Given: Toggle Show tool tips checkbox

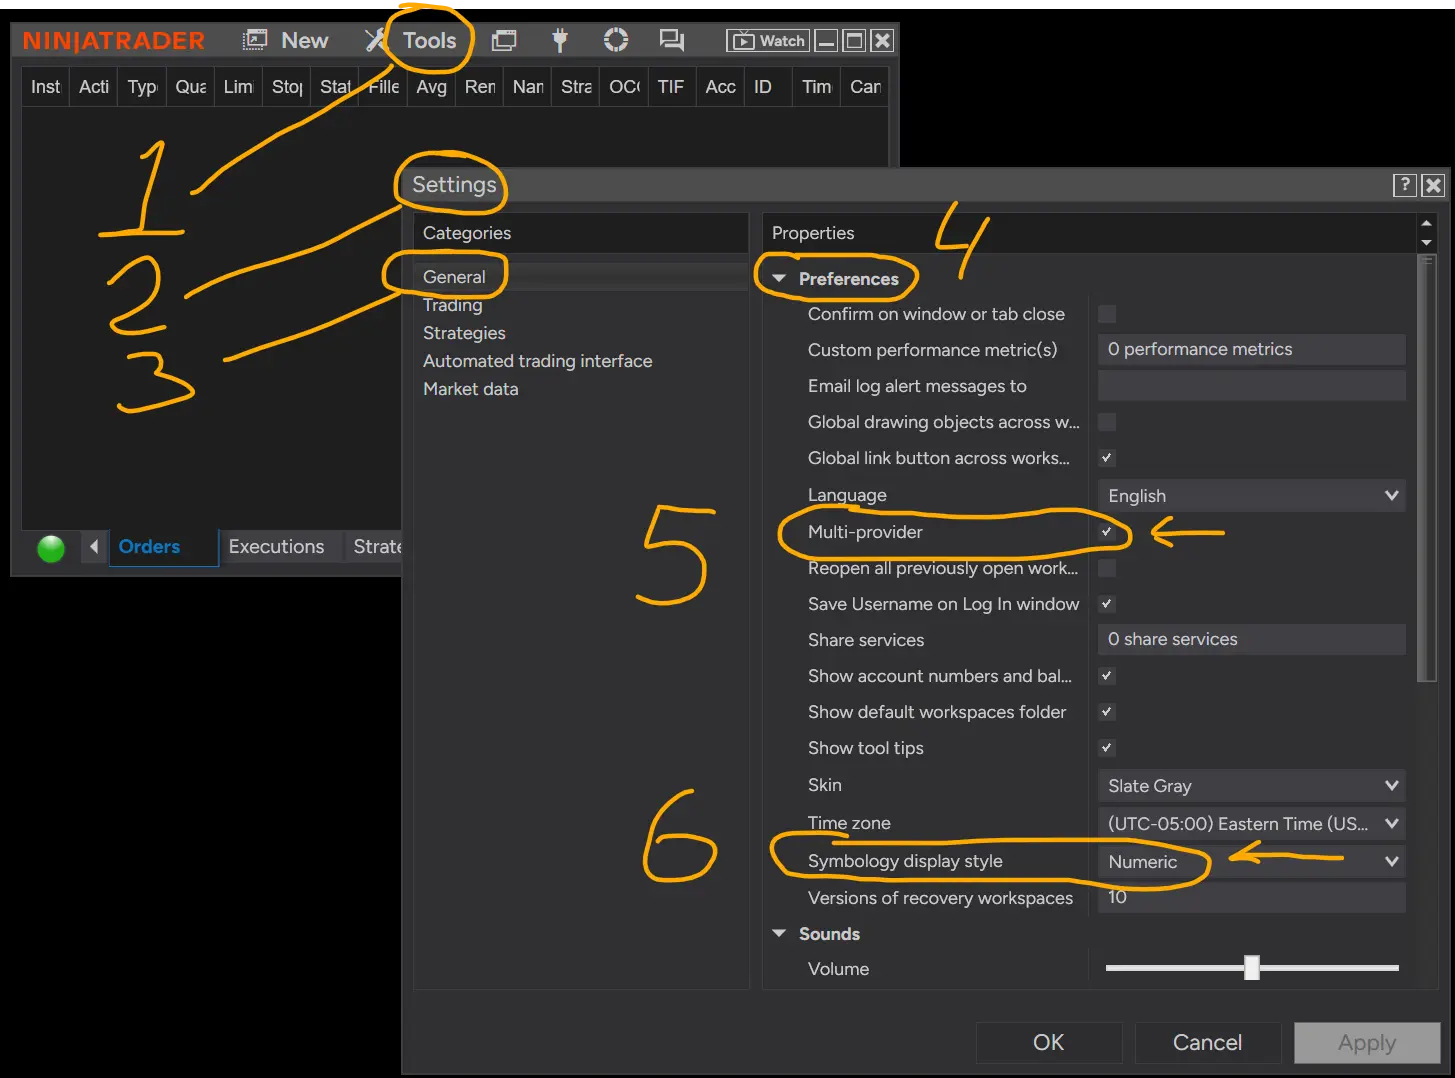Looking at the screenshot, I should (x=1107, y=748).
